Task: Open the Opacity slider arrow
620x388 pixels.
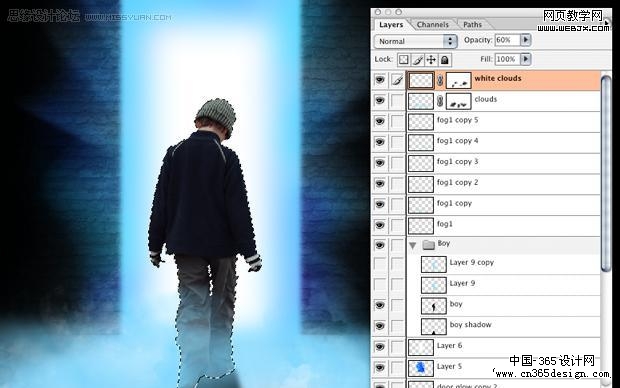Action: (x=525, y=40)
